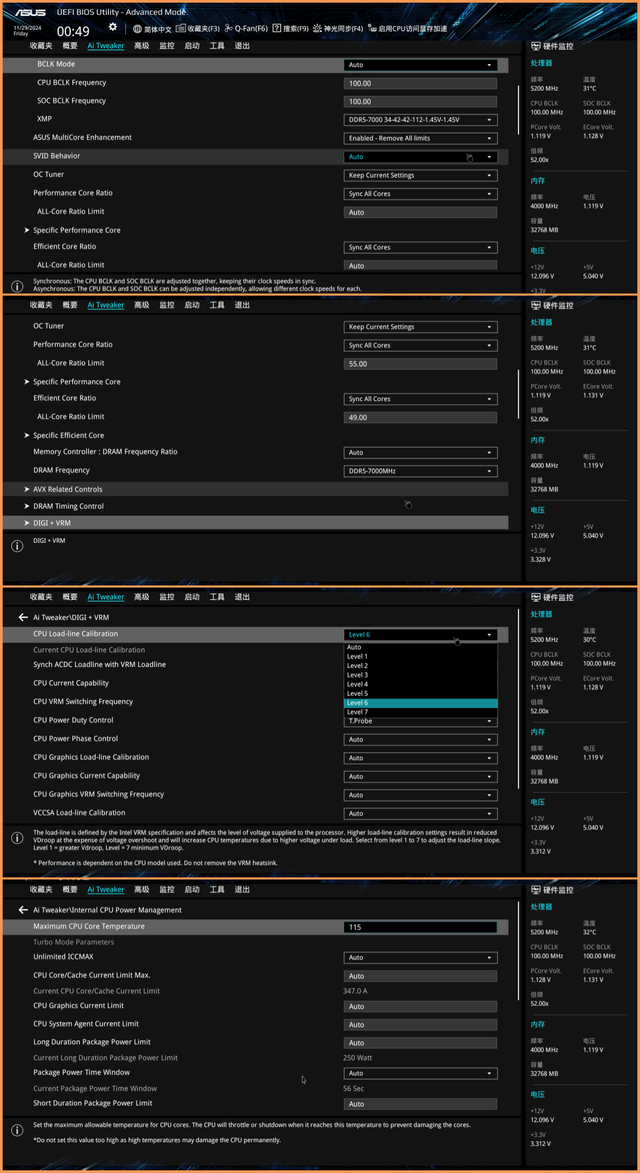Open the SVID Behavior dropdown
The height and width of the screenshot is (1173, 640).
pyautogui.click(x=420, y=157)
